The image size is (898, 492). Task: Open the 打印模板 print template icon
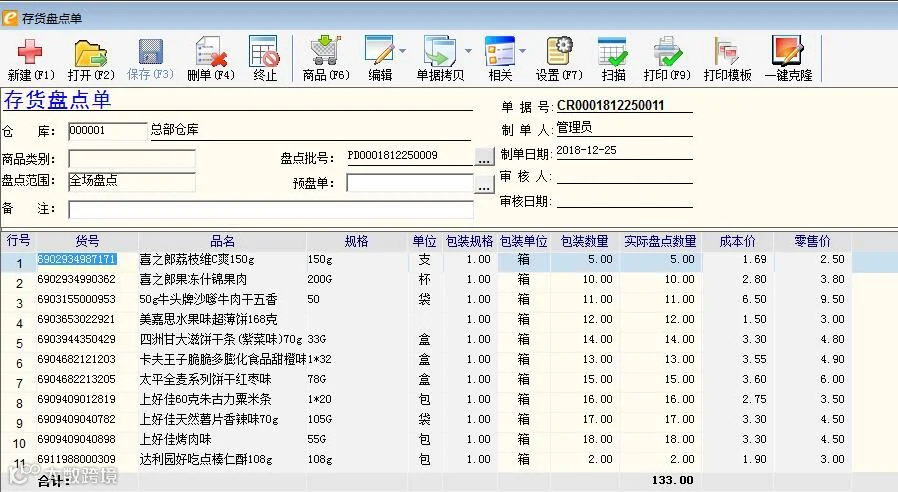(727, 51)
